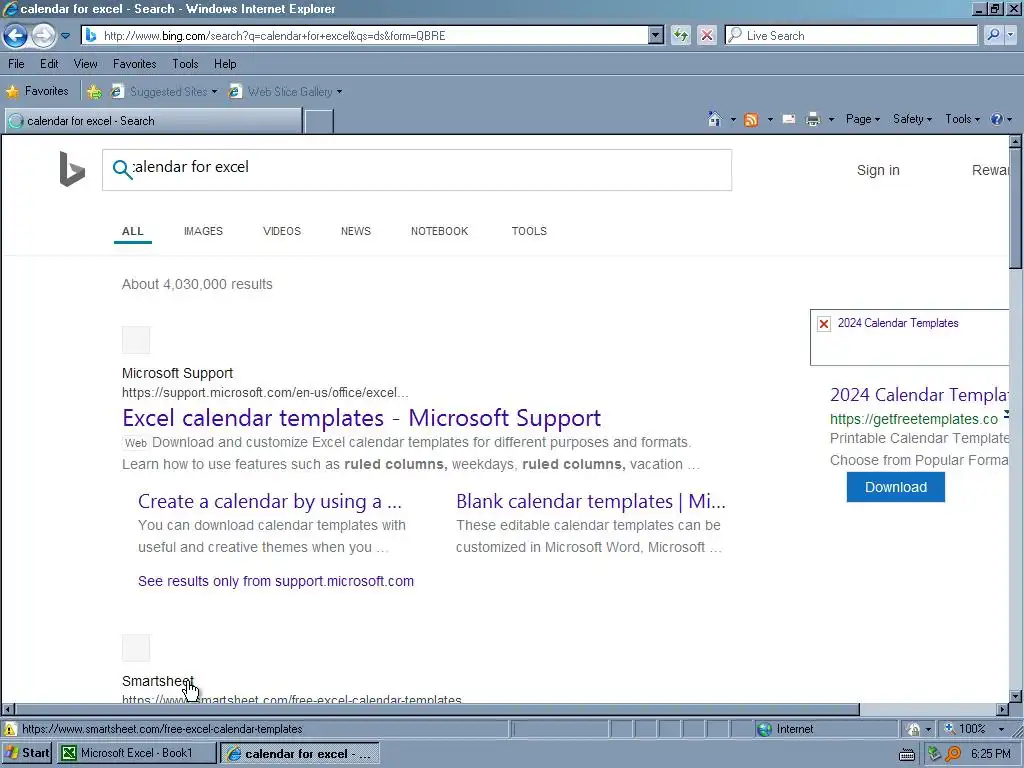The image size is (1024, 768).
Task: Click the Sign in link
Action: click(x=878, y=170)
